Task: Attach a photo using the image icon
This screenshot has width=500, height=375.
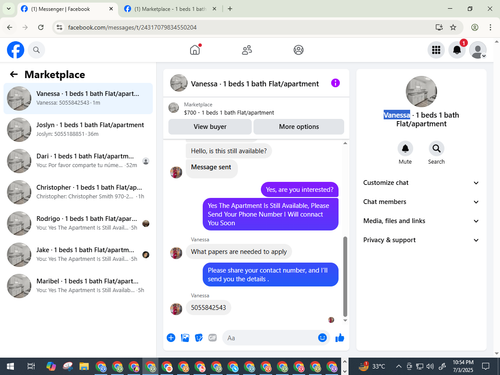Action: 185,338
